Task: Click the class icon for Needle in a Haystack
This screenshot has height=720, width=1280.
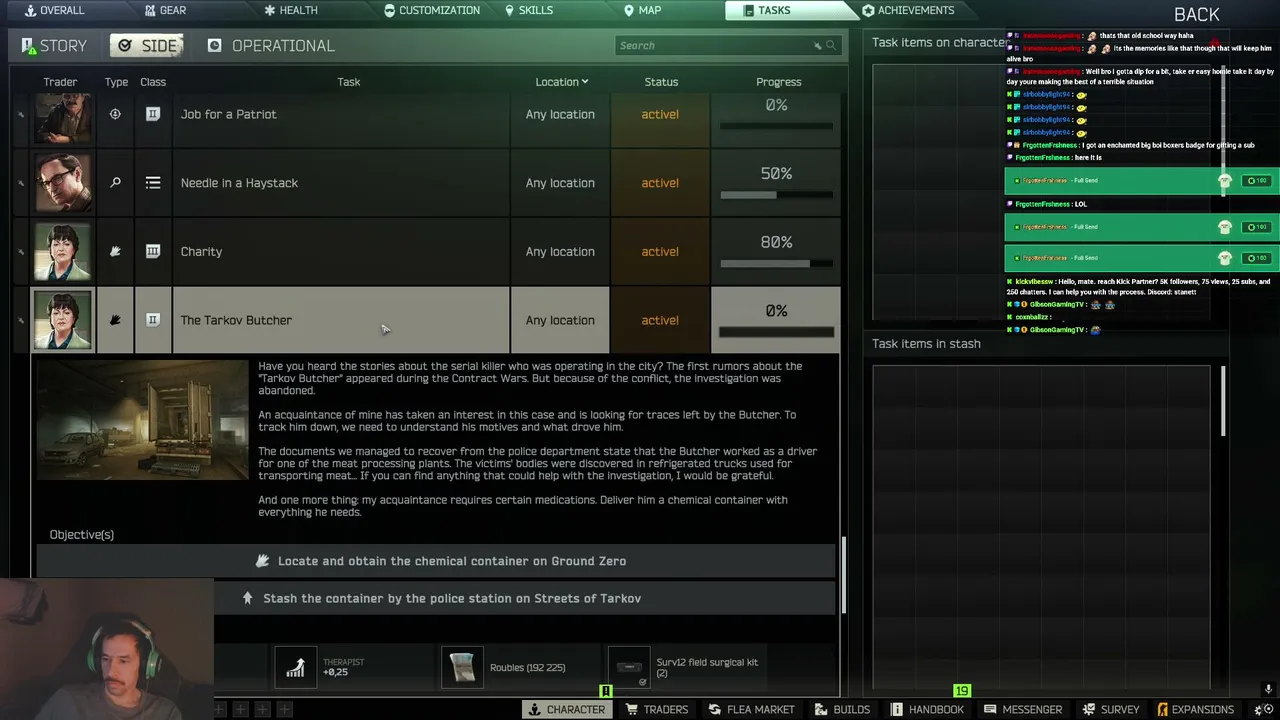Action: tap(153, 183)
